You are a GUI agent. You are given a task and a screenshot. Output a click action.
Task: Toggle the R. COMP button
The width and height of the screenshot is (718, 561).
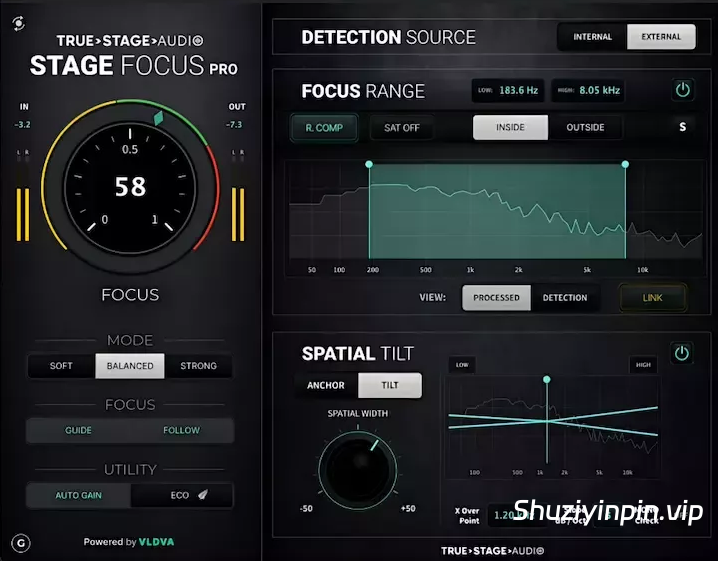tap(324, 128)
